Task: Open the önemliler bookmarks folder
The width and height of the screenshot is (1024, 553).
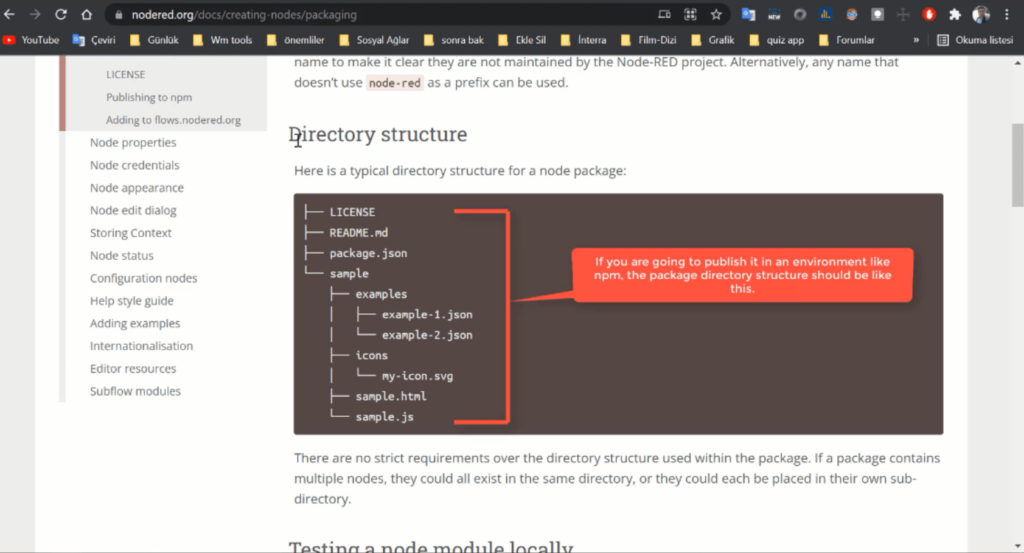Action: point(295,40)
